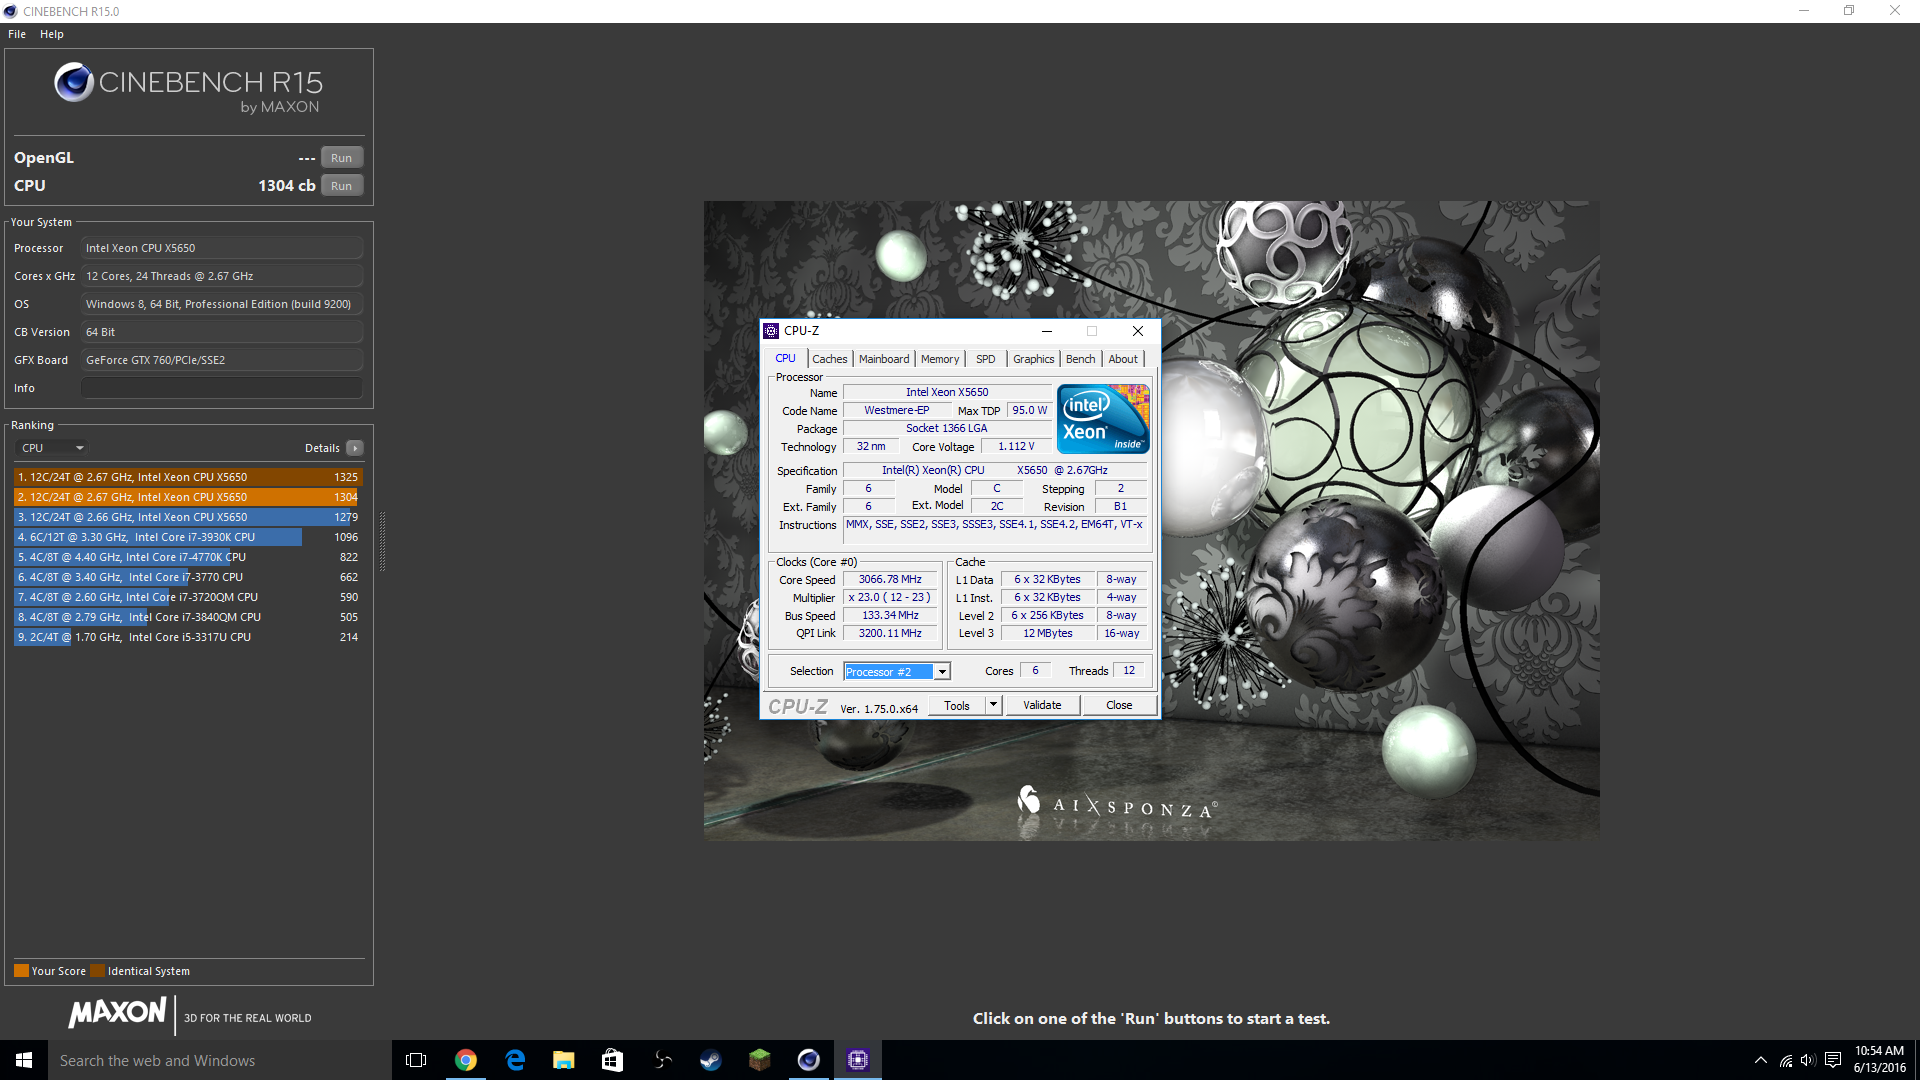This screenshot has height=1080, width=1920.
Task: Select ranking entry 1 scoring 1325
Action: point(188,477)
